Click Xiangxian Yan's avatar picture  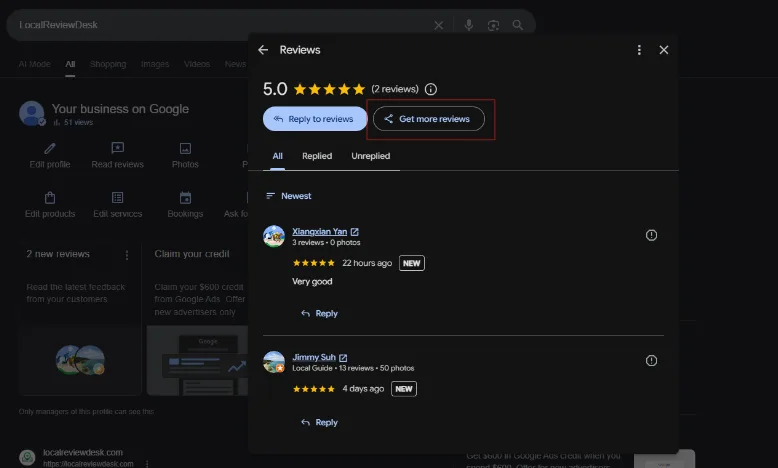click(x=274, y=236)
